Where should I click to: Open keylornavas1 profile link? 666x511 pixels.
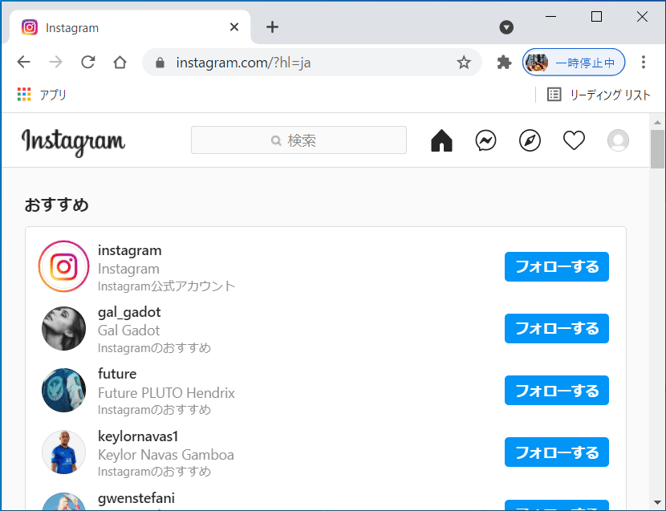click(138, 436)
